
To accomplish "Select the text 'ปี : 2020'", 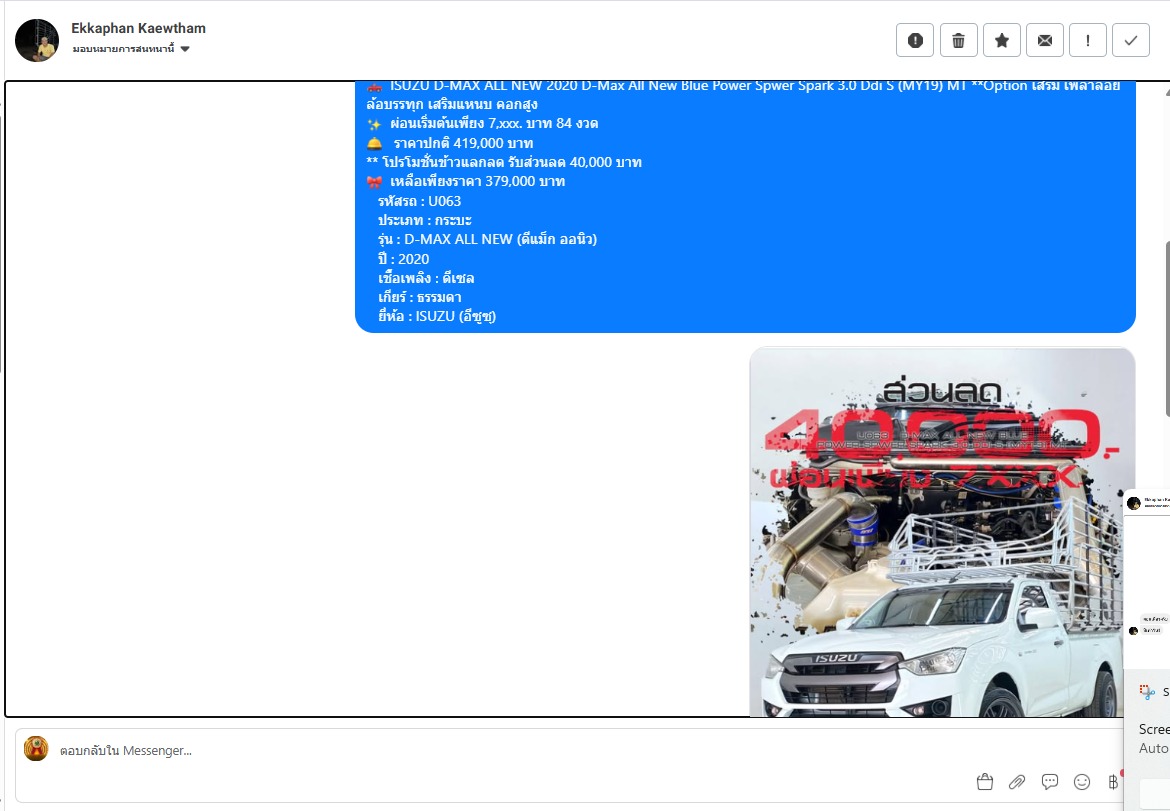I will (x=404, y=259).
